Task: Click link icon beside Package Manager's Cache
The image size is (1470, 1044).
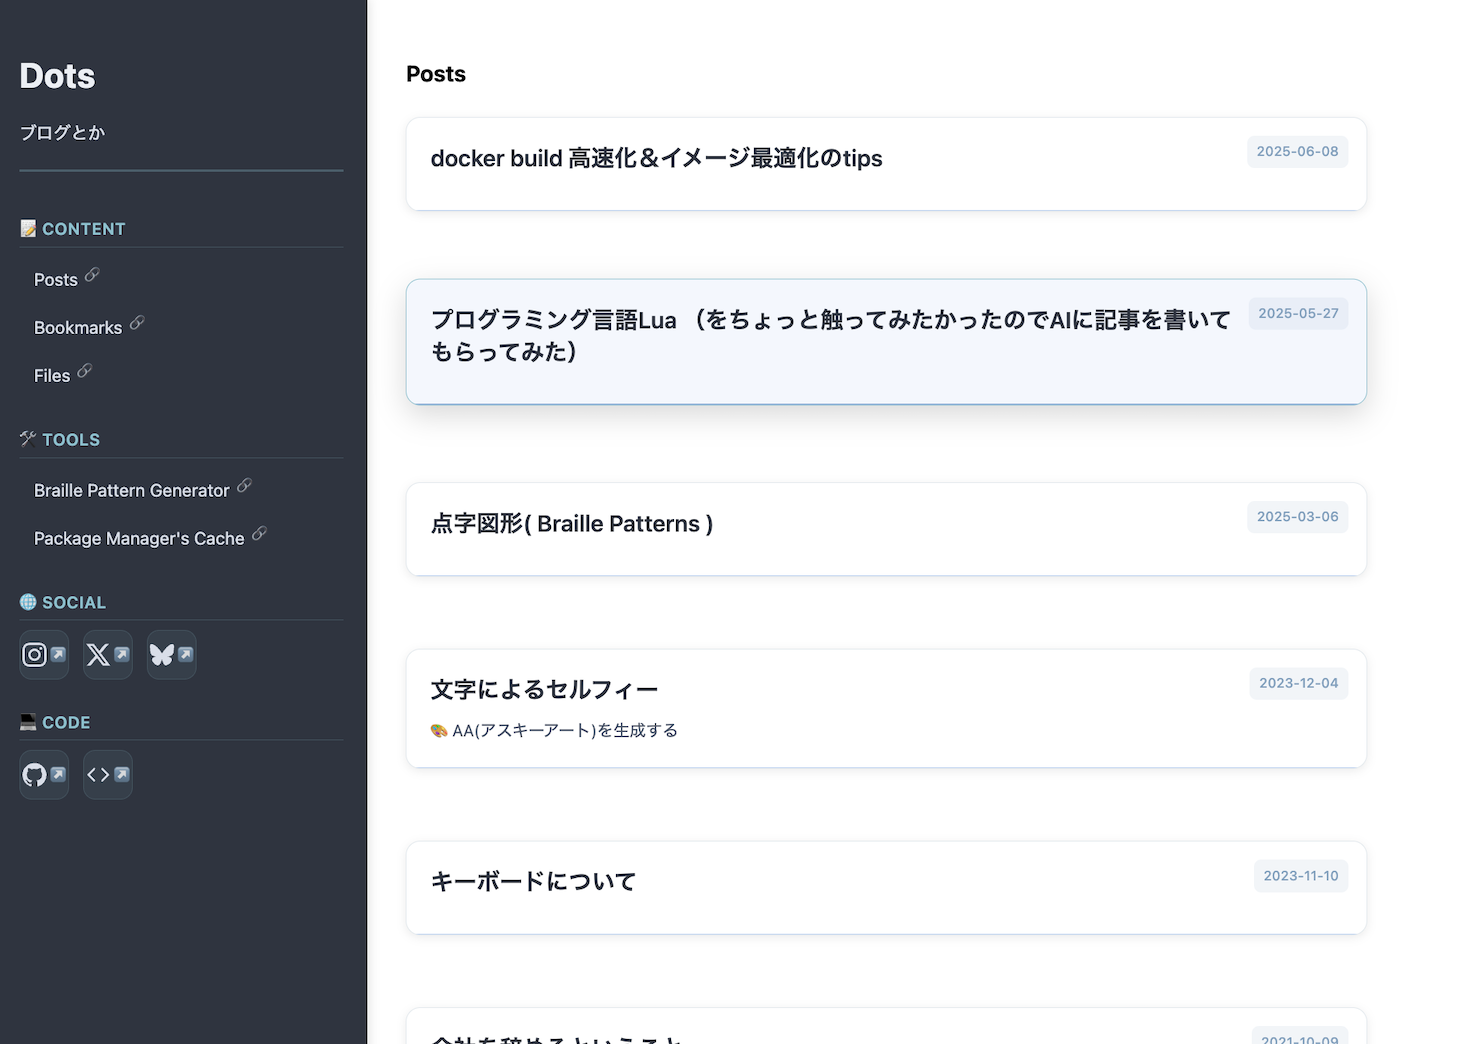Action: tap(259, 533)
